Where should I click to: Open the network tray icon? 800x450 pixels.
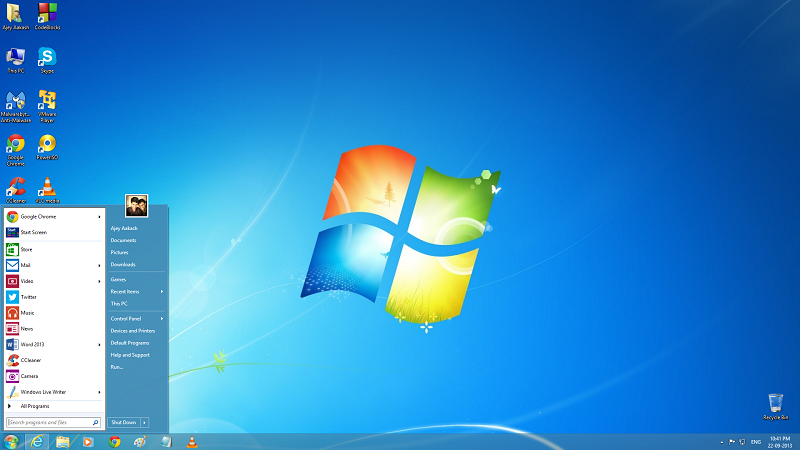point(742,442)
